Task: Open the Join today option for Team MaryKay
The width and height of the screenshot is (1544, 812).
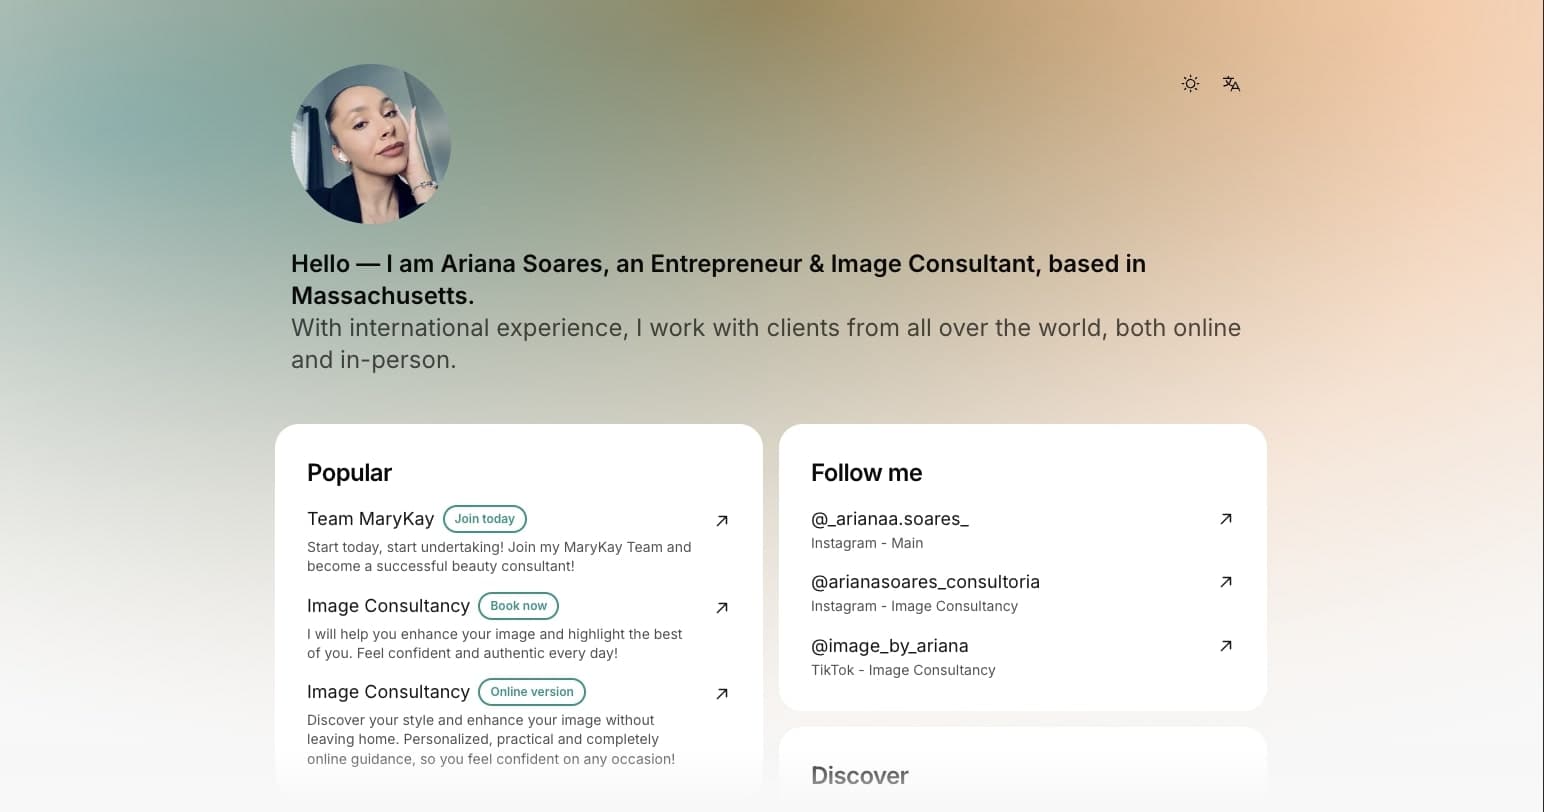Action: [484, 518]
